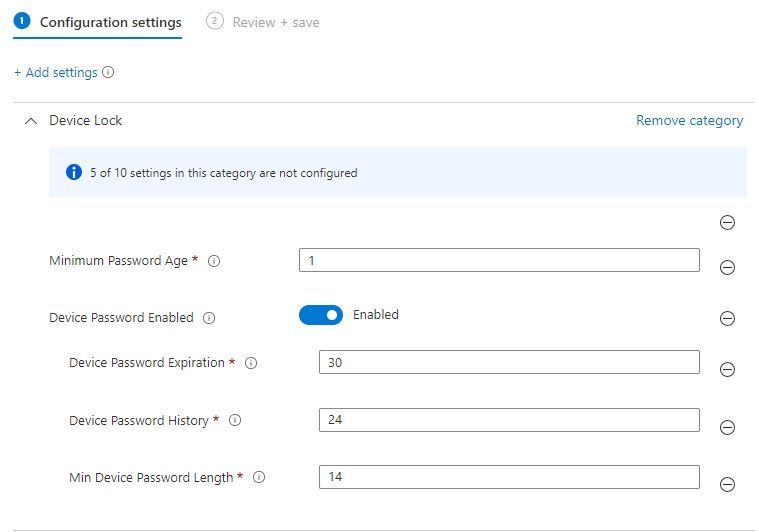
Task: Click the Device Password History field
Action: (x=509, y=420)
